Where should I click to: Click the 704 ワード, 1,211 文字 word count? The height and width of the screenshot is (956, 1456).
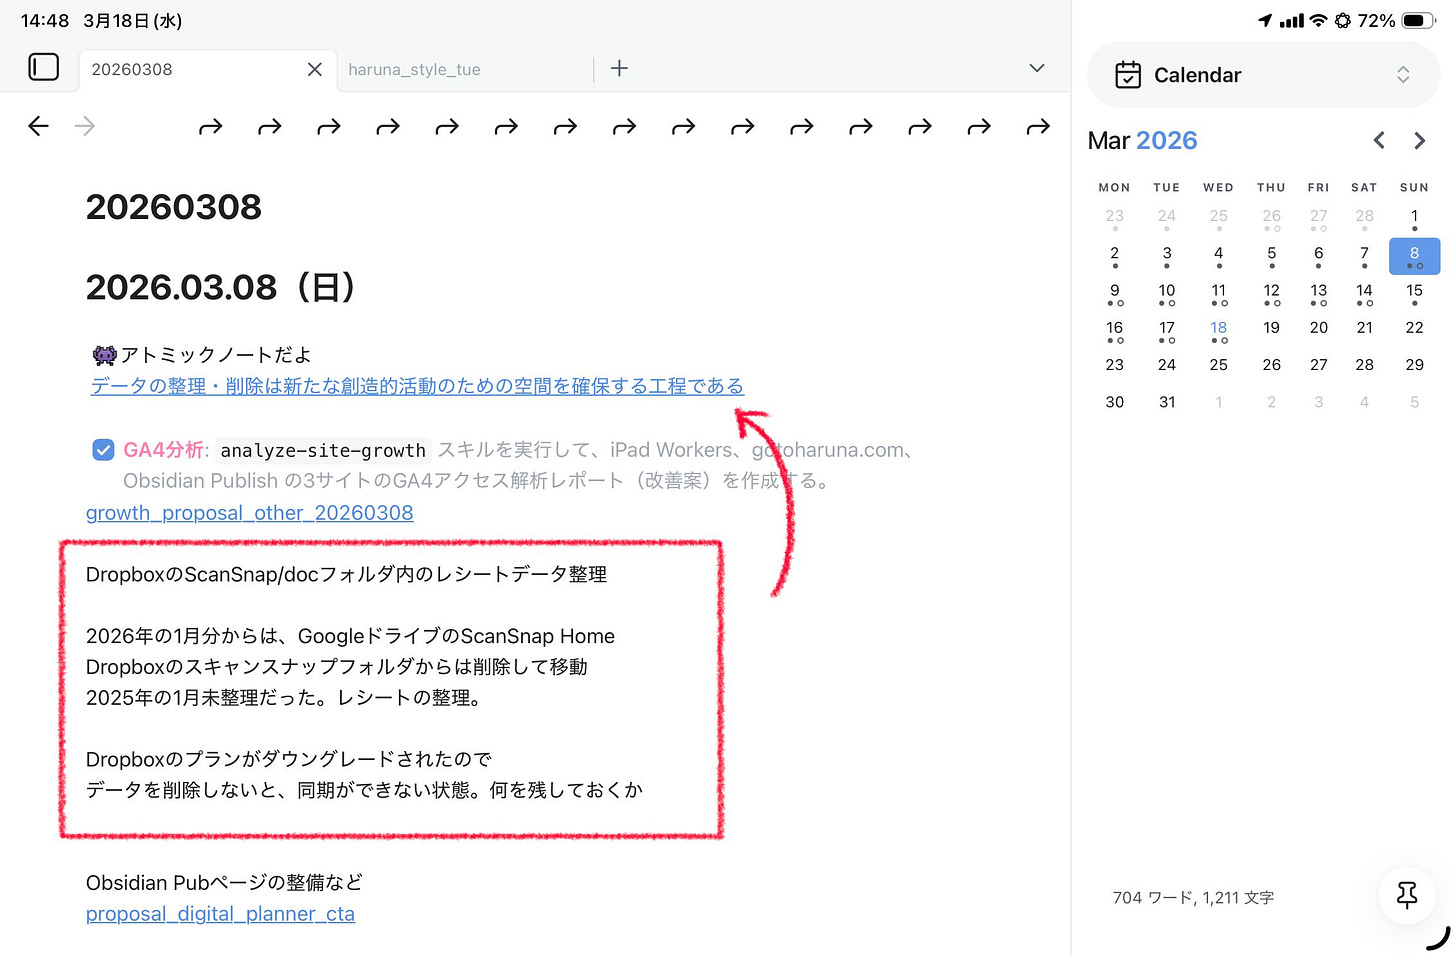tap(1193, 898)
